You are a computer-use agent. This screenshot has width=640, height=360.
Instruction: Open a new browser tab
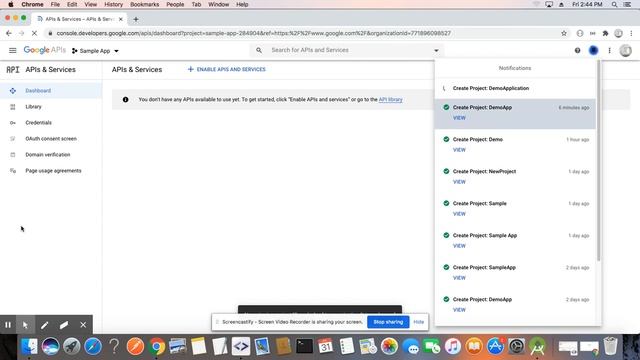[136, 19]
